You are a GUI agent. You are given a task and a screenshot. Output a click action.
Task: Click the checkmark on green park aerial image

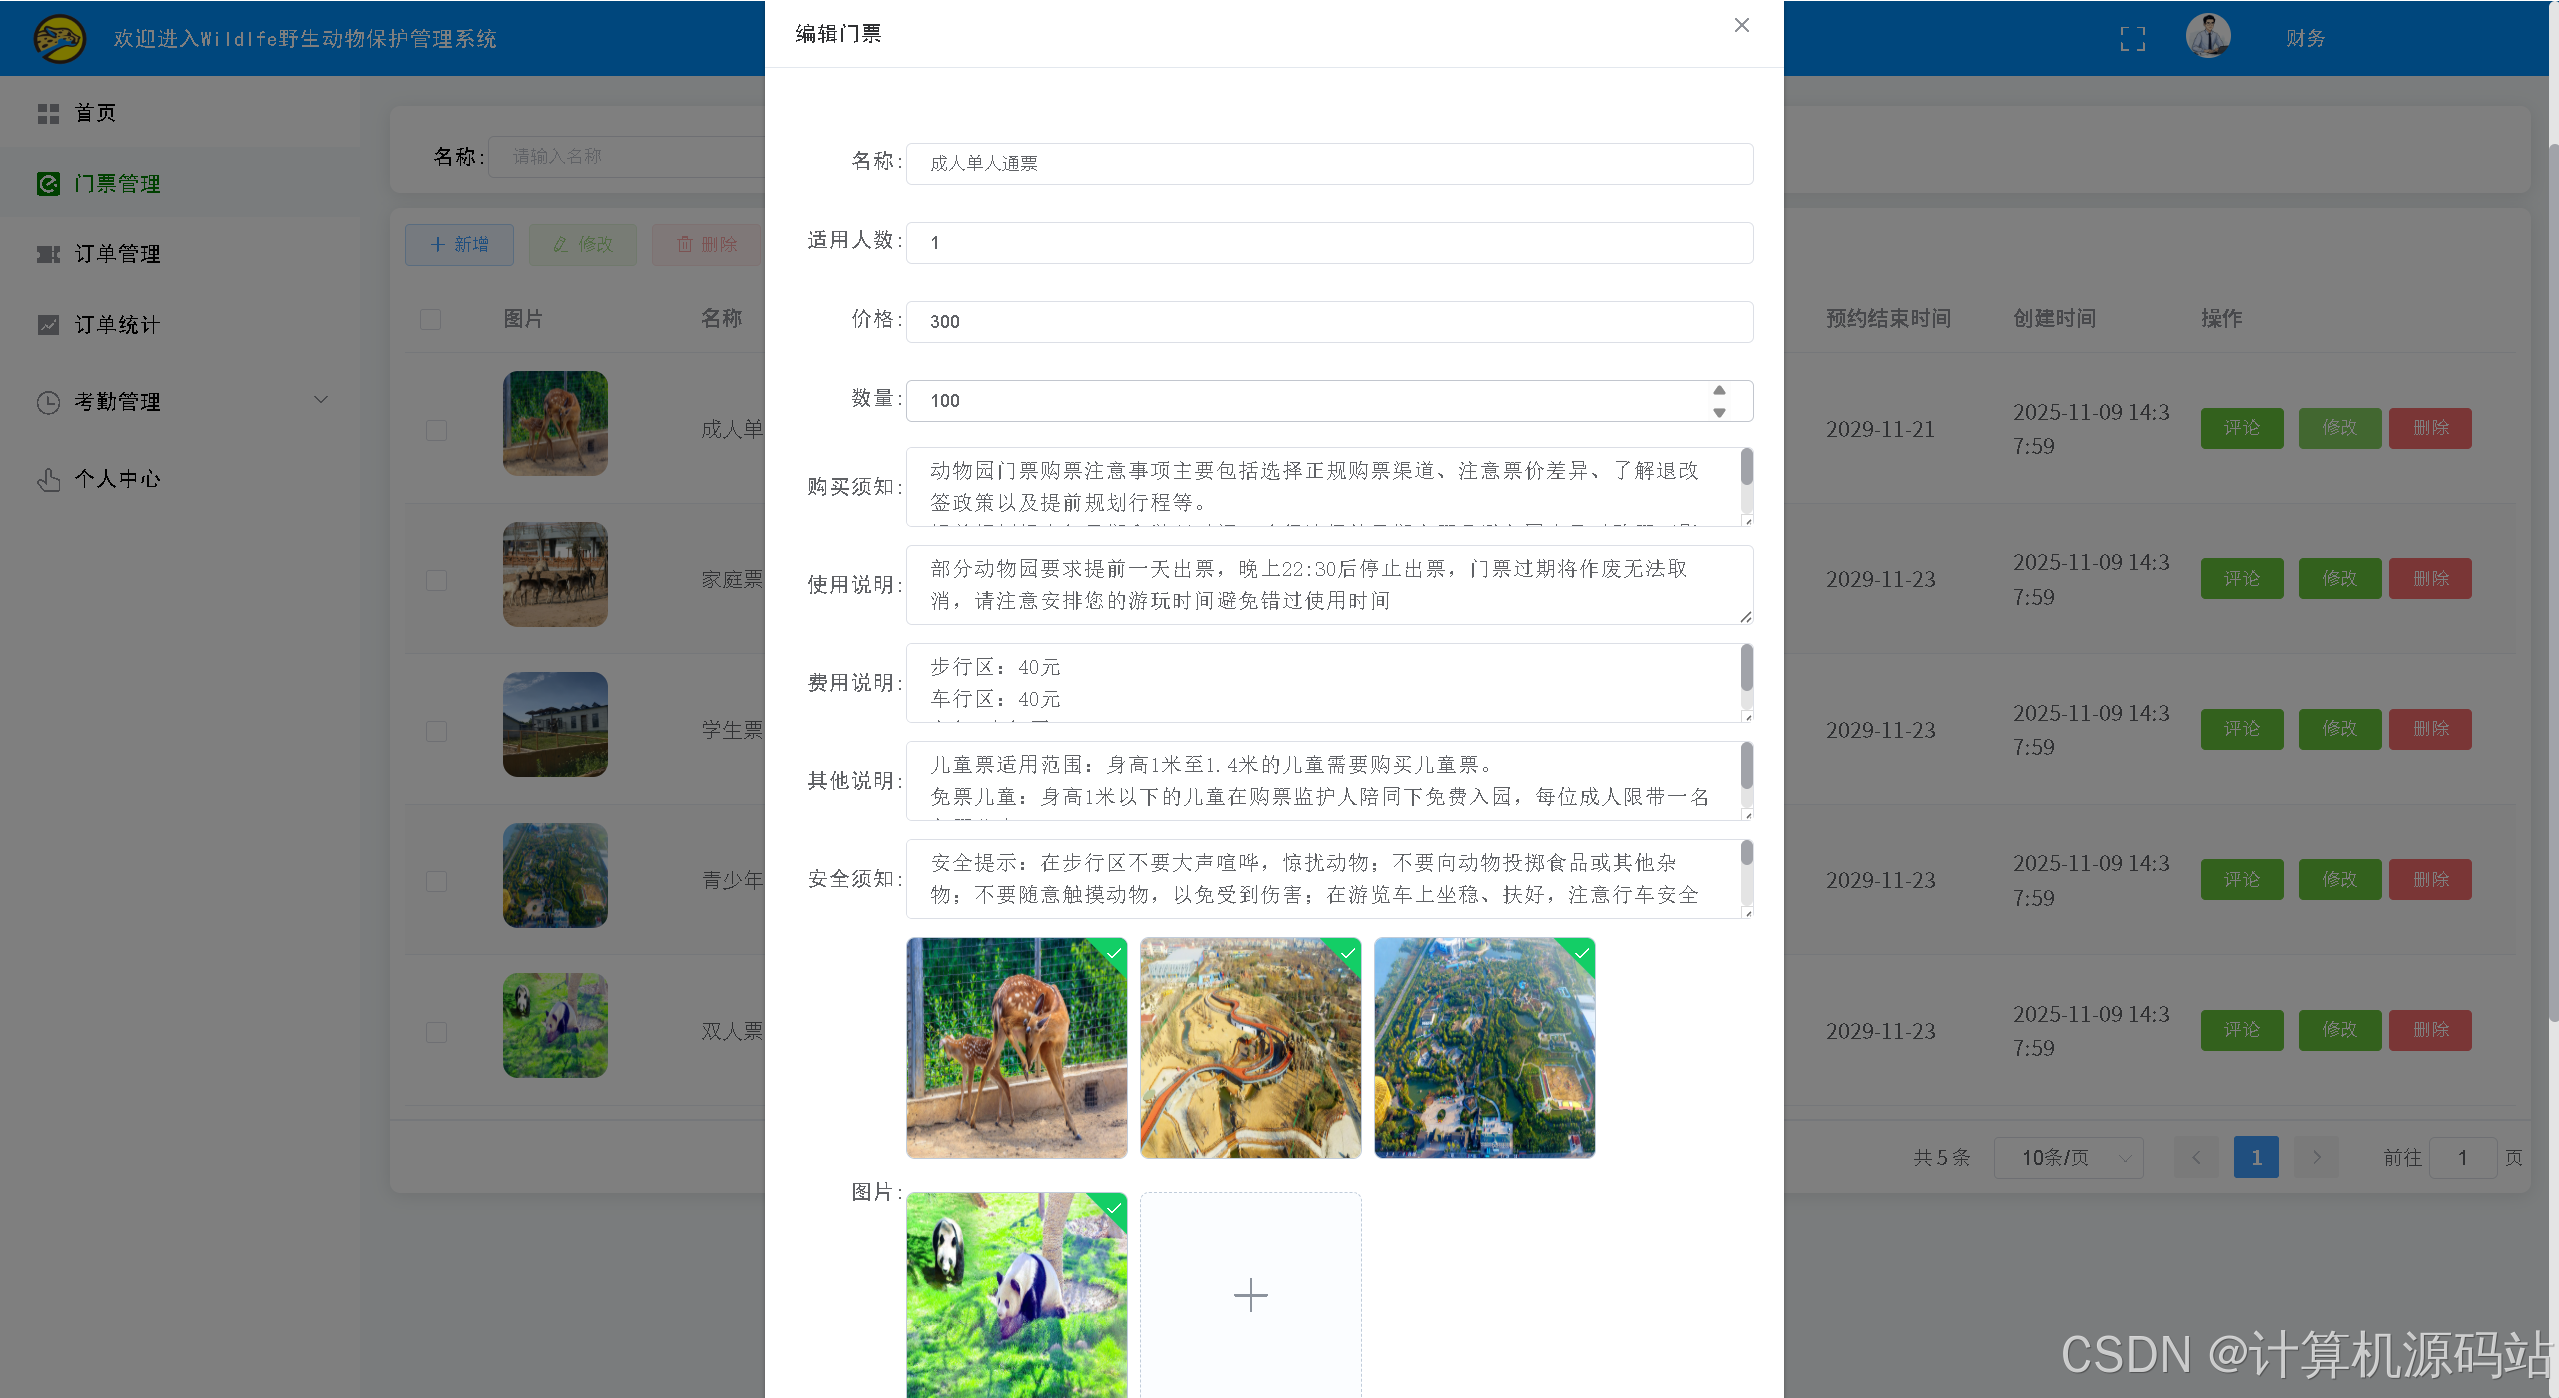click(x=1581, y=952)
